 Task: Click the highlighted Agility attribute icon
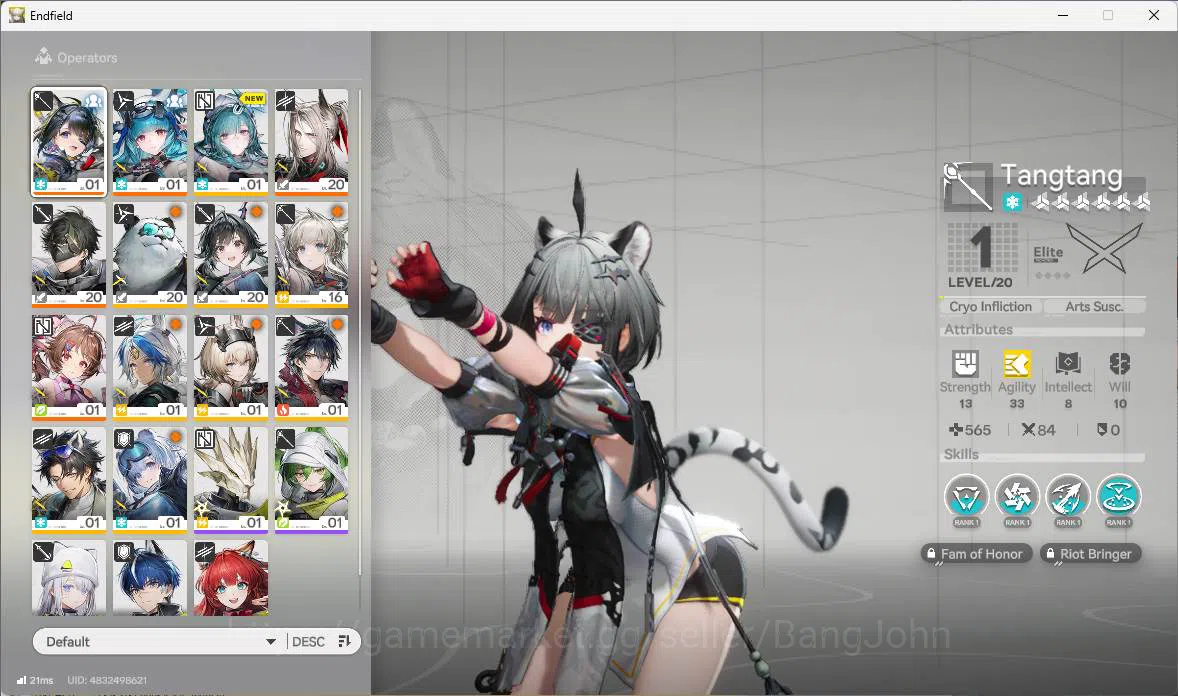coord(1016,364)
